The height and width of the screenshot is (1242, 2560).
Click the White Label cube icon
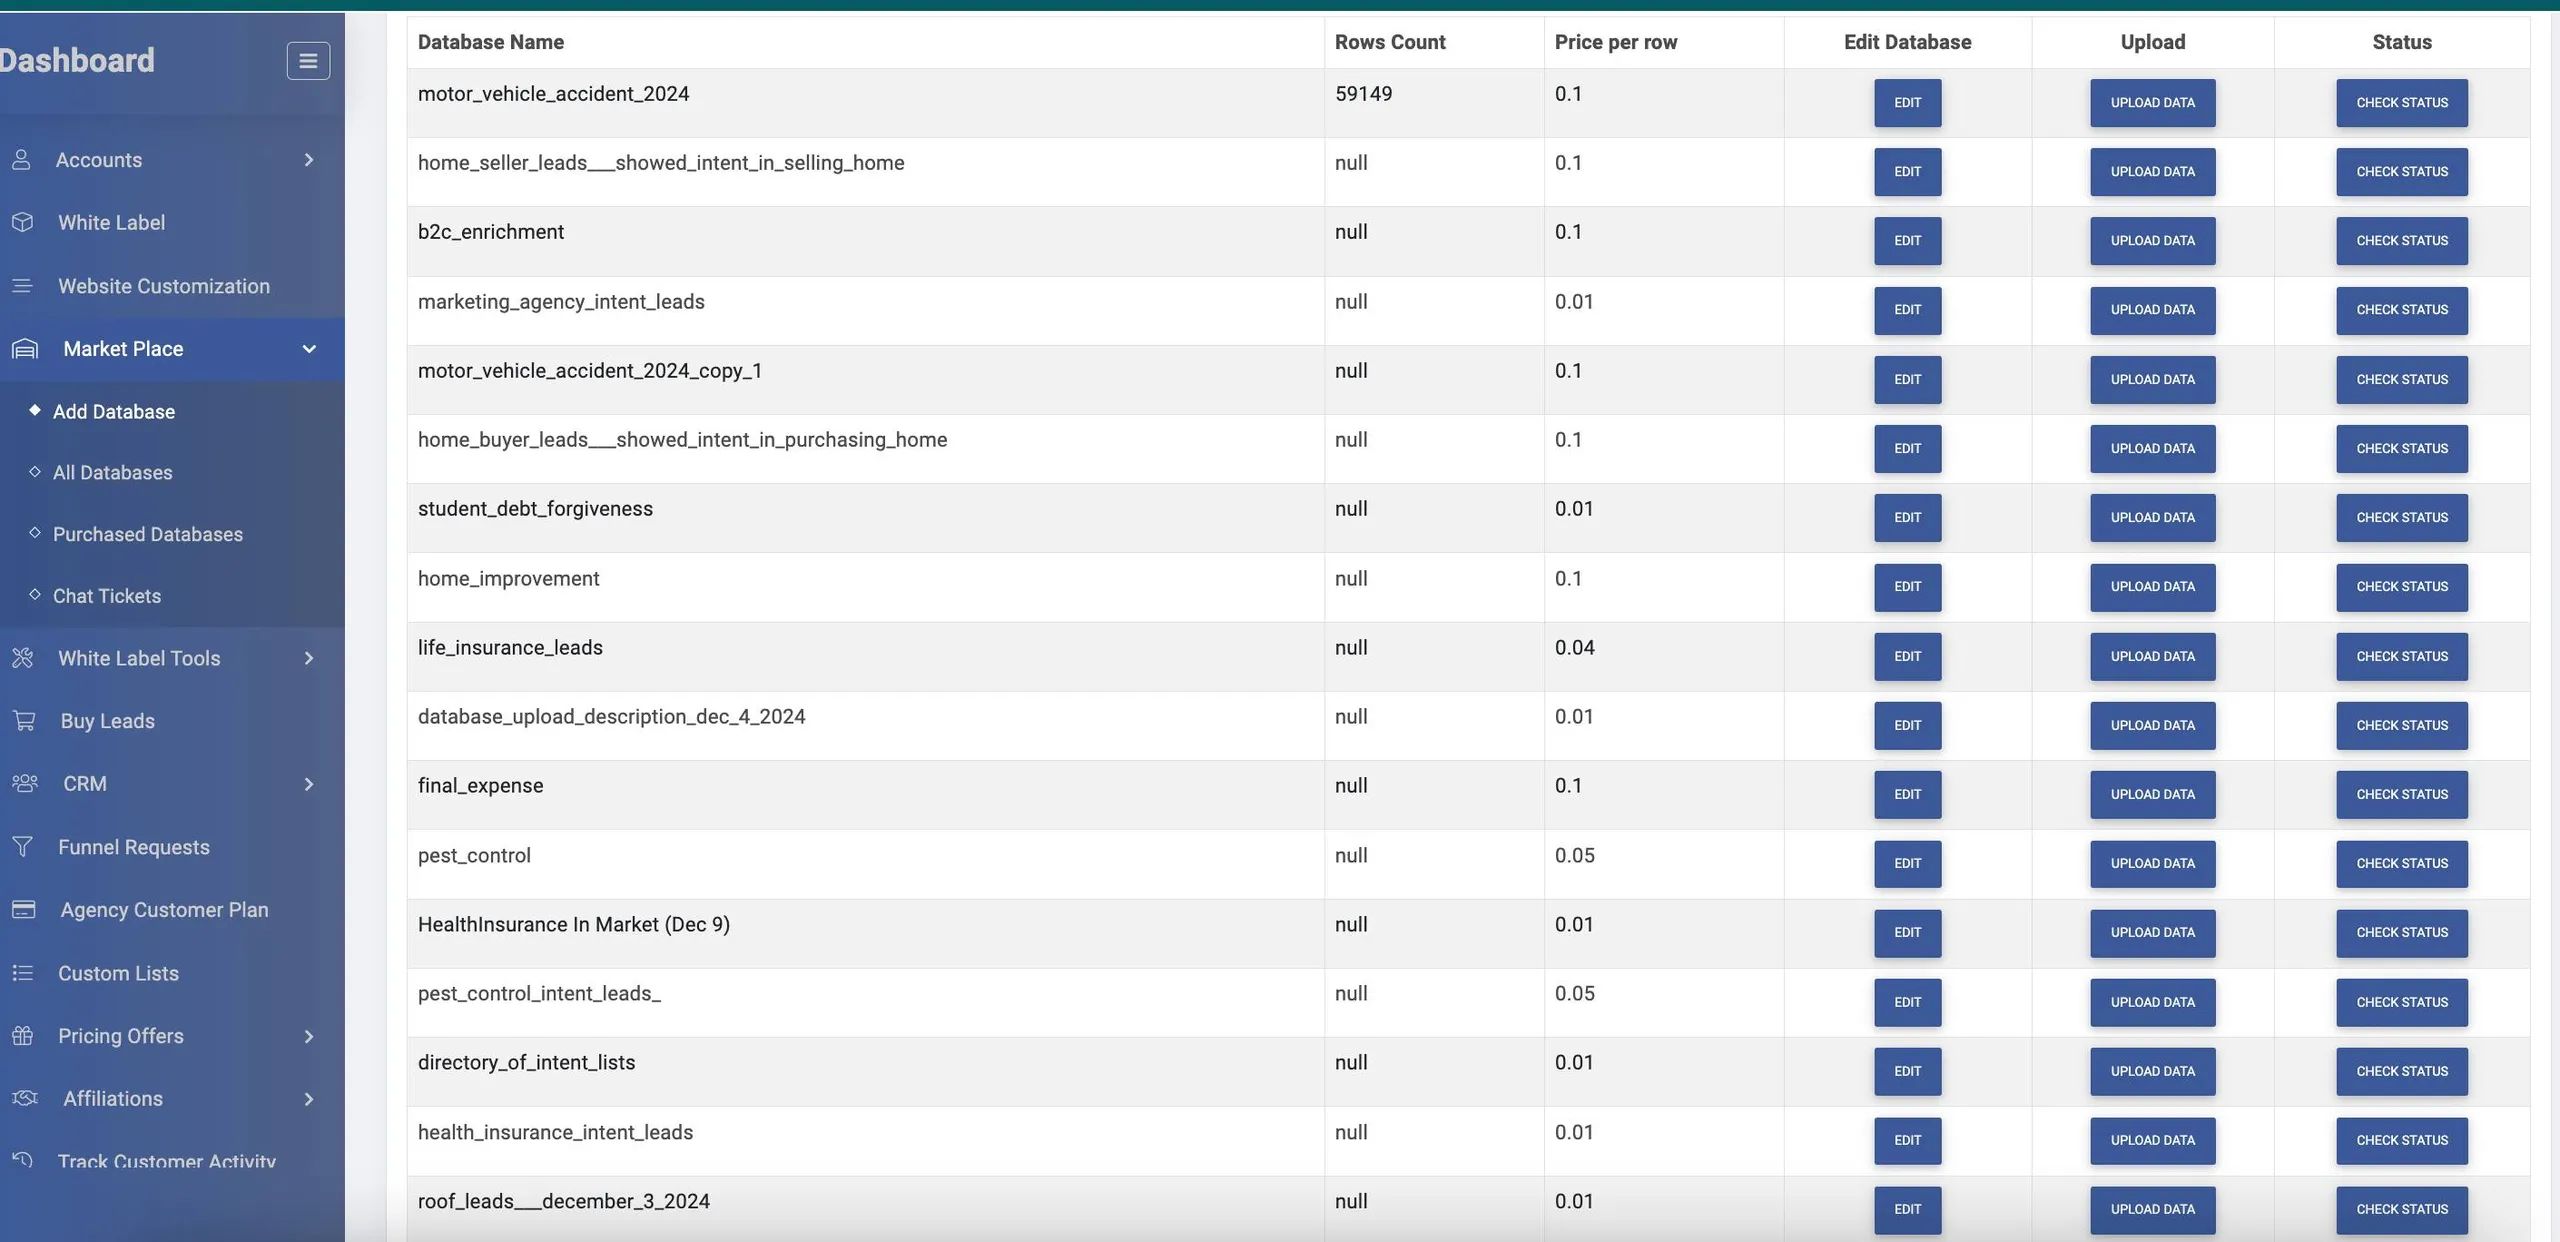23,222
